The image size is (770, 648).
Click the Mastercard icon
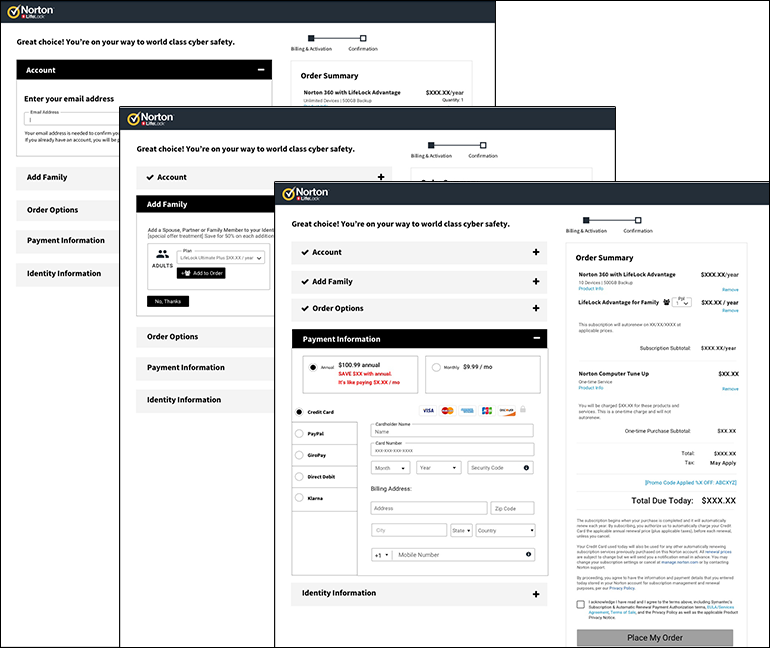pyautogui.click(x=447, y=410)
